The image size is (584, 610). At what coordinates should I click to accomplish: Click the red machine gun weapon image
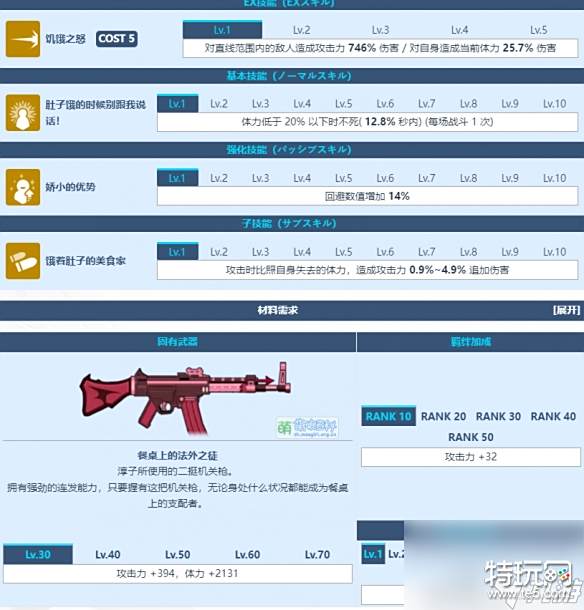(x=186, y=398)
